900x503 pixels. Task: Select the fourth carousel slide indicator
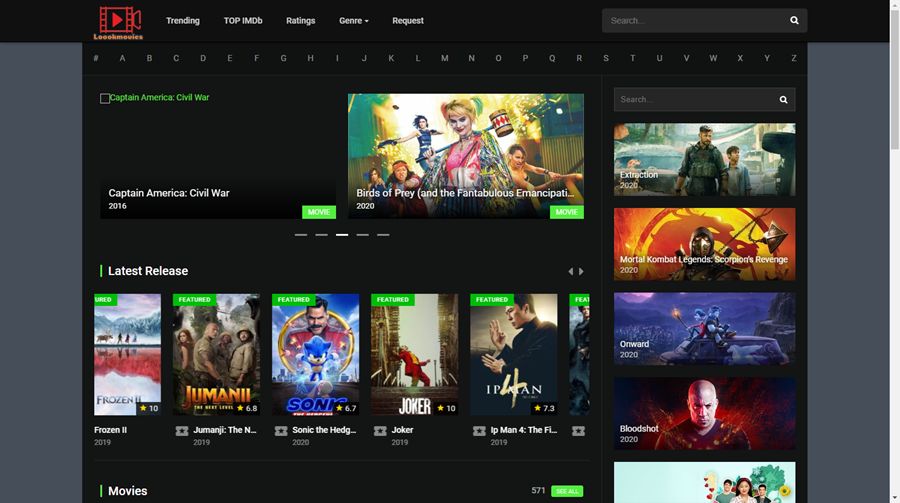362,235
